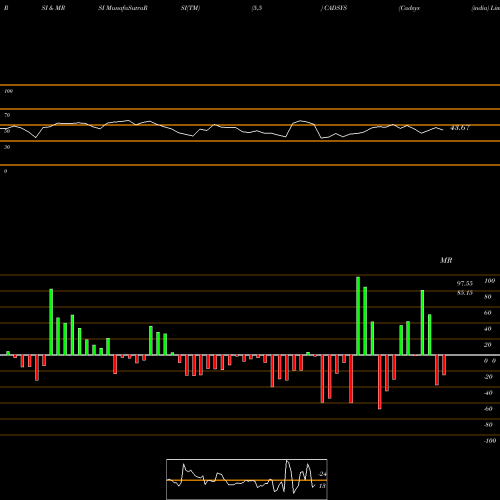Click the '0 0' zero-line label on the MR axis

click(x=490, y=361)
